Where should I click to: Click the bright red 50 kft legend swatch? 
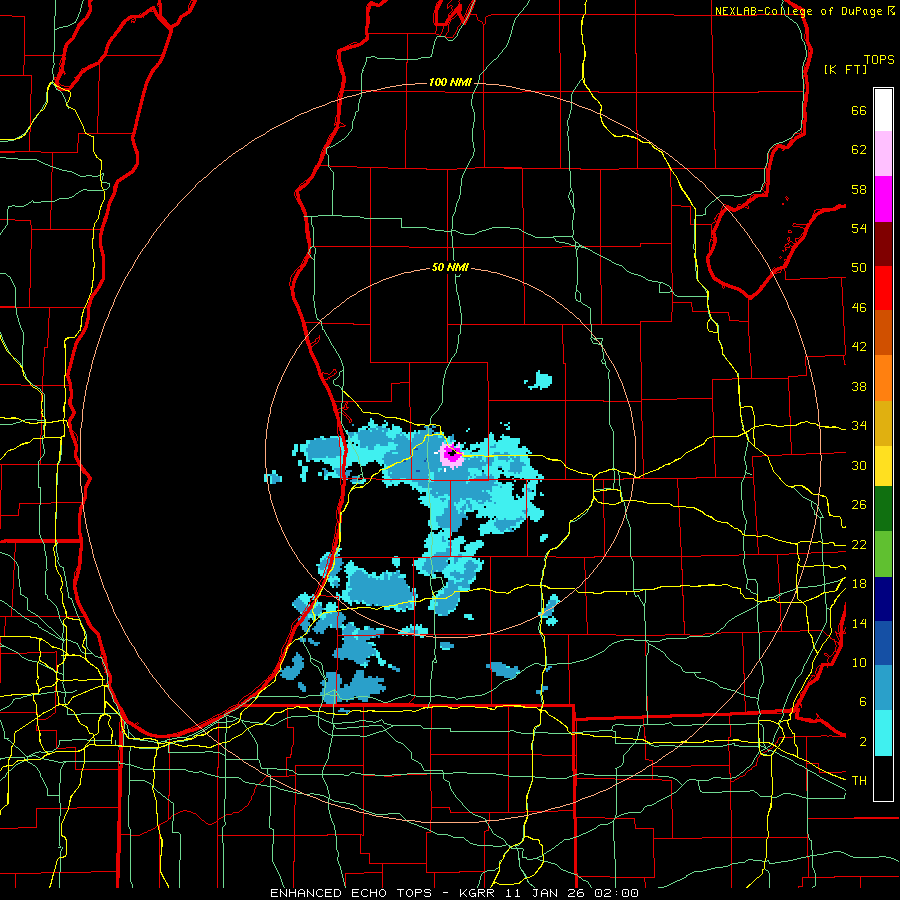click(x=883, y=288)
